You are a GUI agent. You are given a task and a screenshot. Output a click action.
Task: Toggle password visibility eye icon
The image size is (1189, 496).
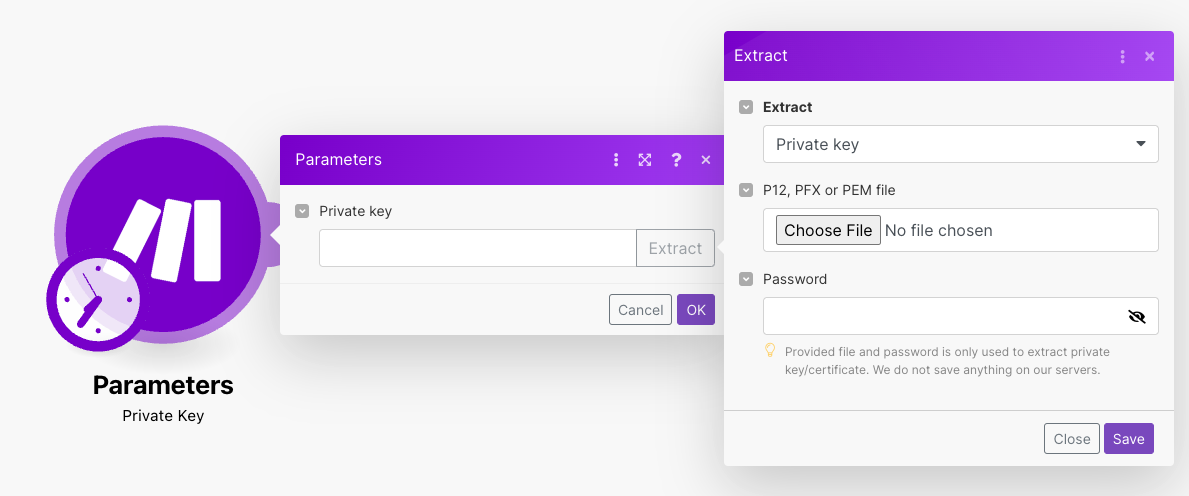1136,316
